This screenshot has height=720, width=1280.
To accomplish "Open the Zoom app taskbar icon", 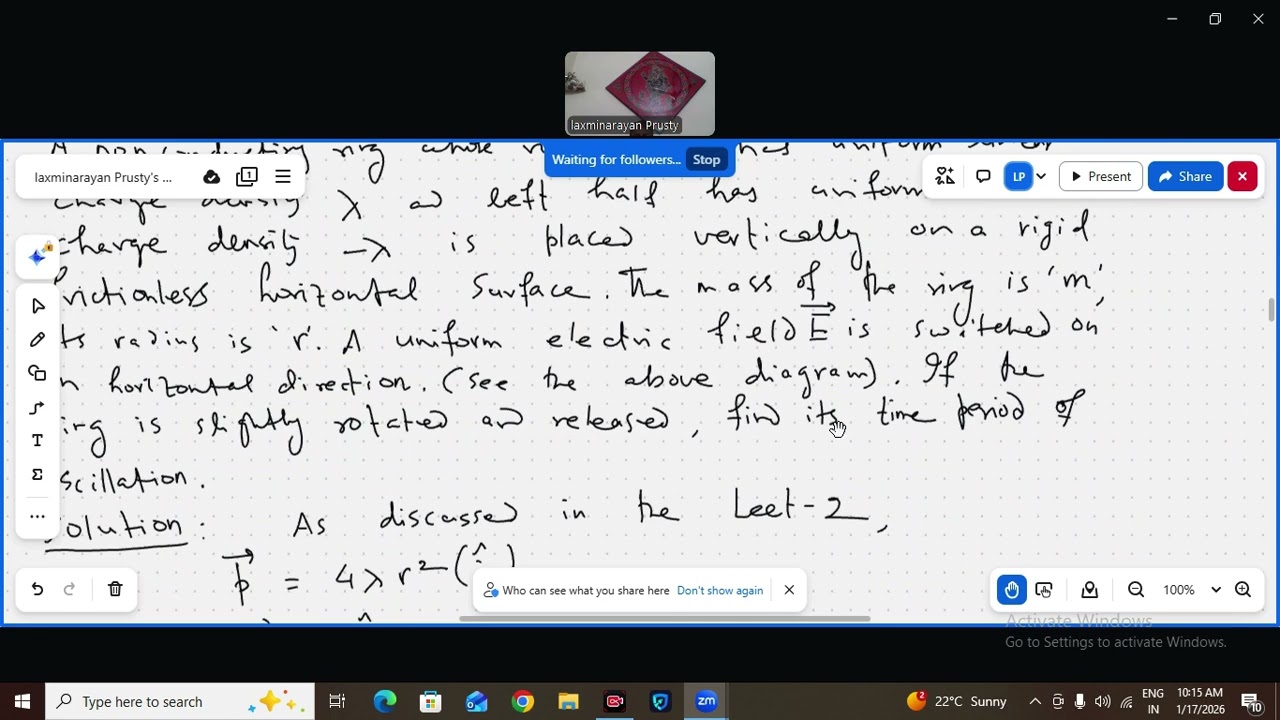I will pos(706,702).
